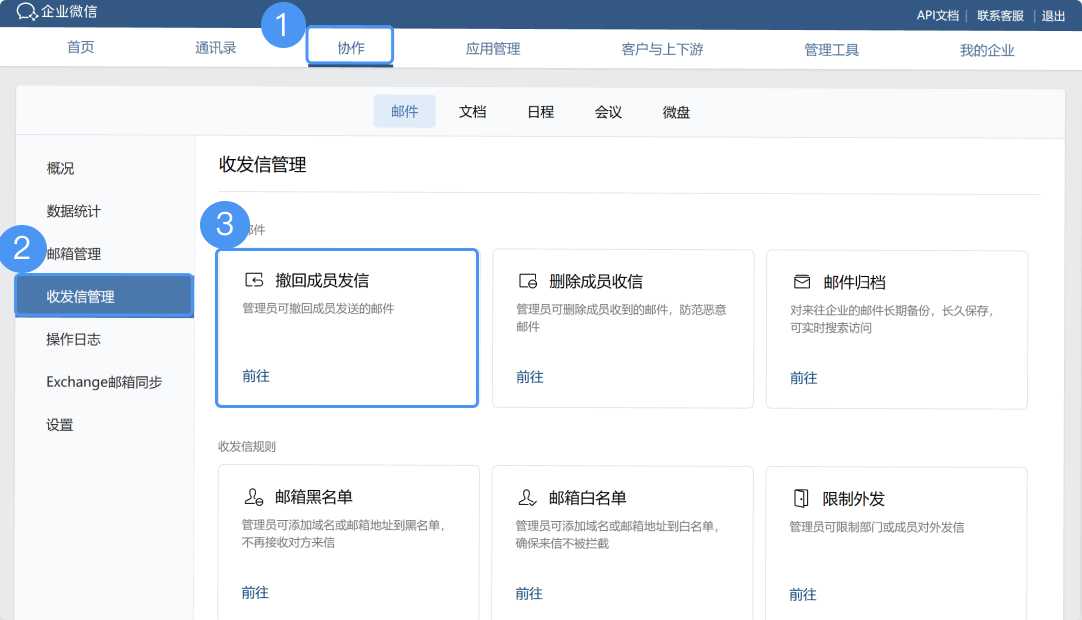Click the 邮箱黑名单 user icon
This screenshot has height=620, width=1082.
pos(254,497)
